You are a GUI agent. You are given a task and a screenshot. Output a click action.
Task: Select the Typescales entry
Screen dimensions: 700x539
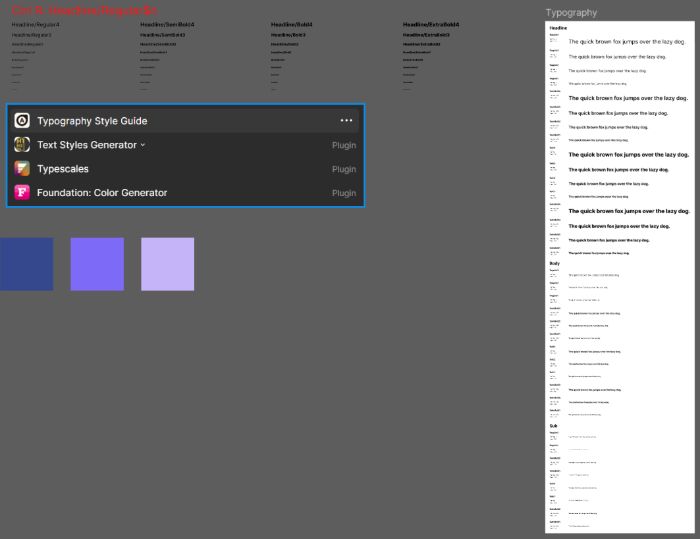click(x=185, y=169)
